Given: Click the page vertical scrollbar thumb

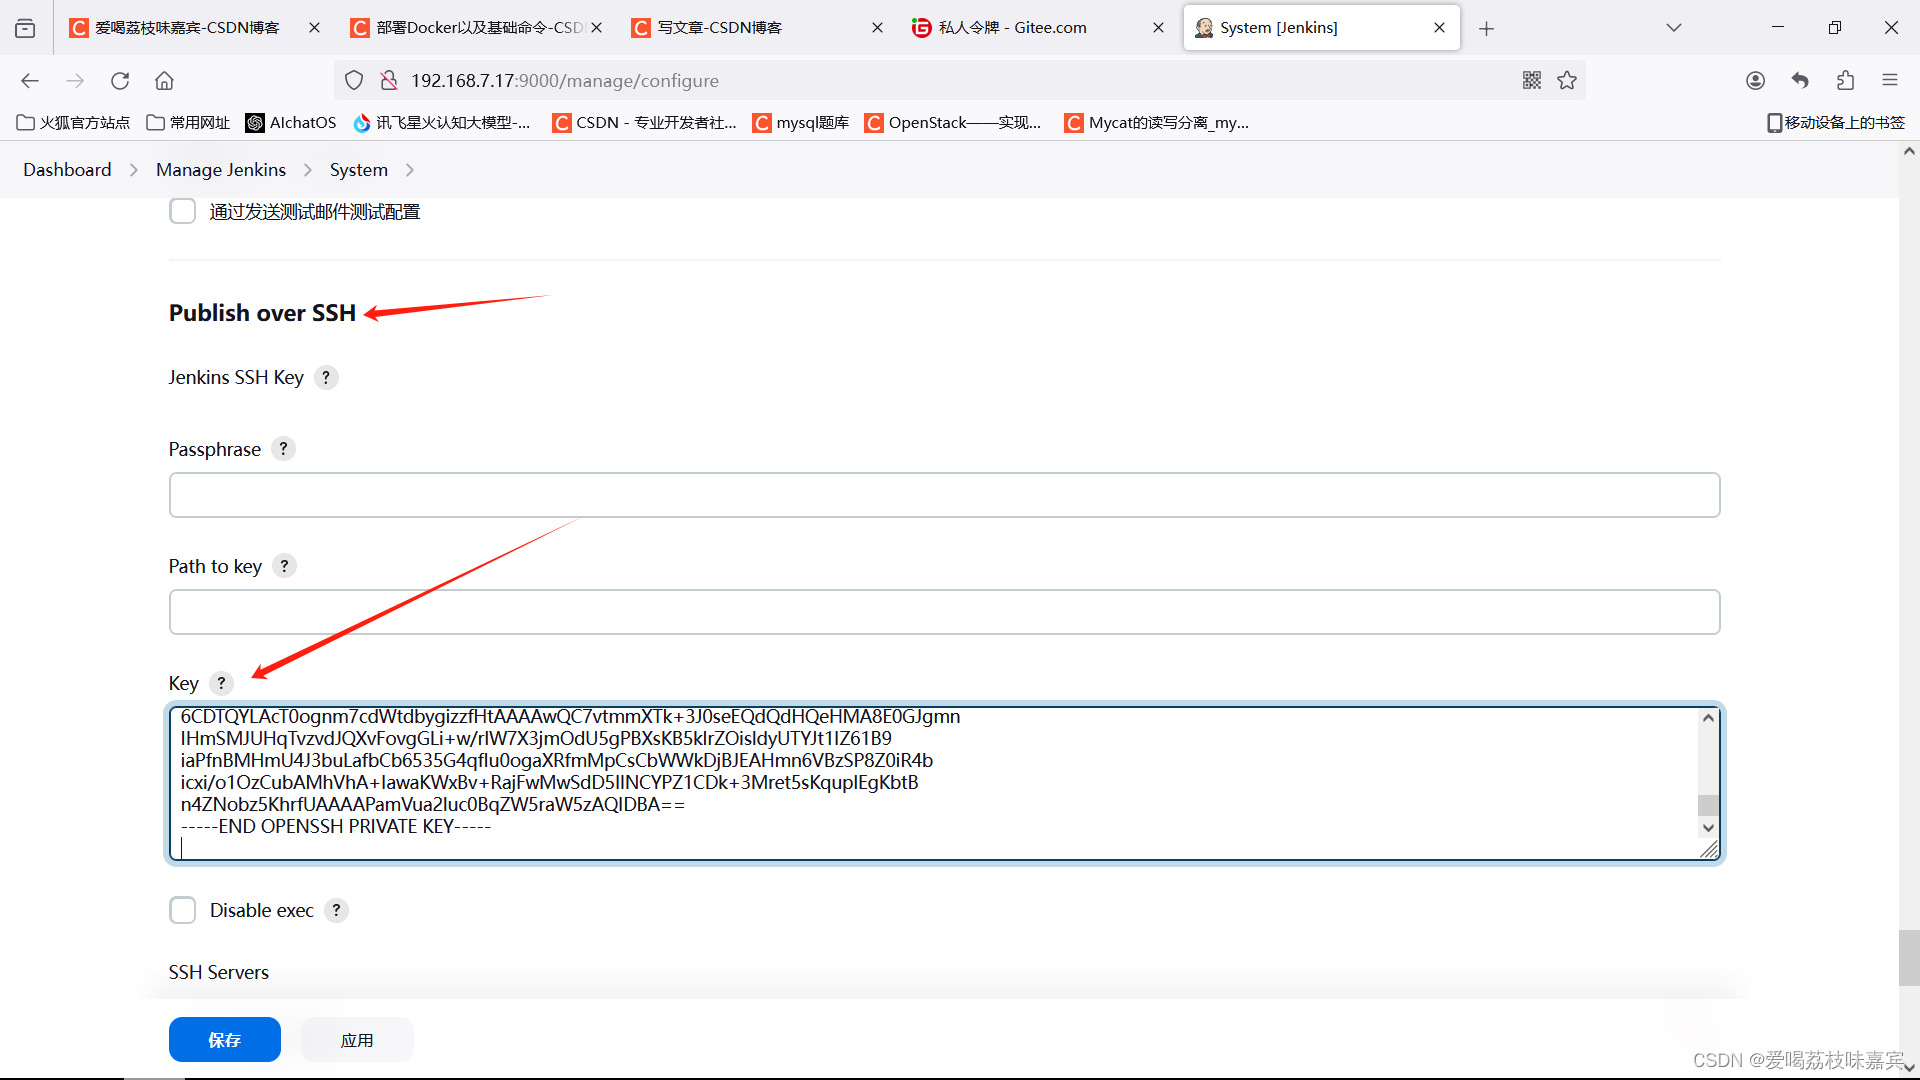Looking at the screenshot, I should (x=1909, y=958).
